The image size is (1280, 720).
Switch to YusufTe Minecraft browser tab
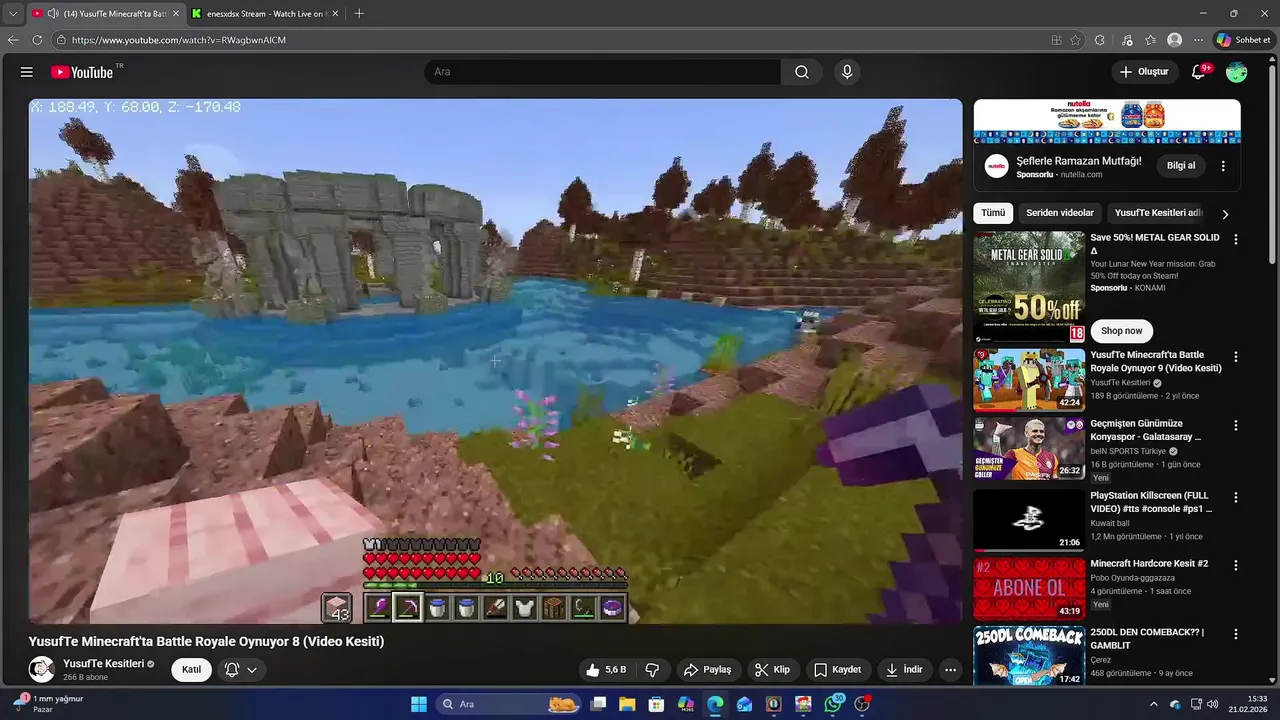click(x=106, y=14)
